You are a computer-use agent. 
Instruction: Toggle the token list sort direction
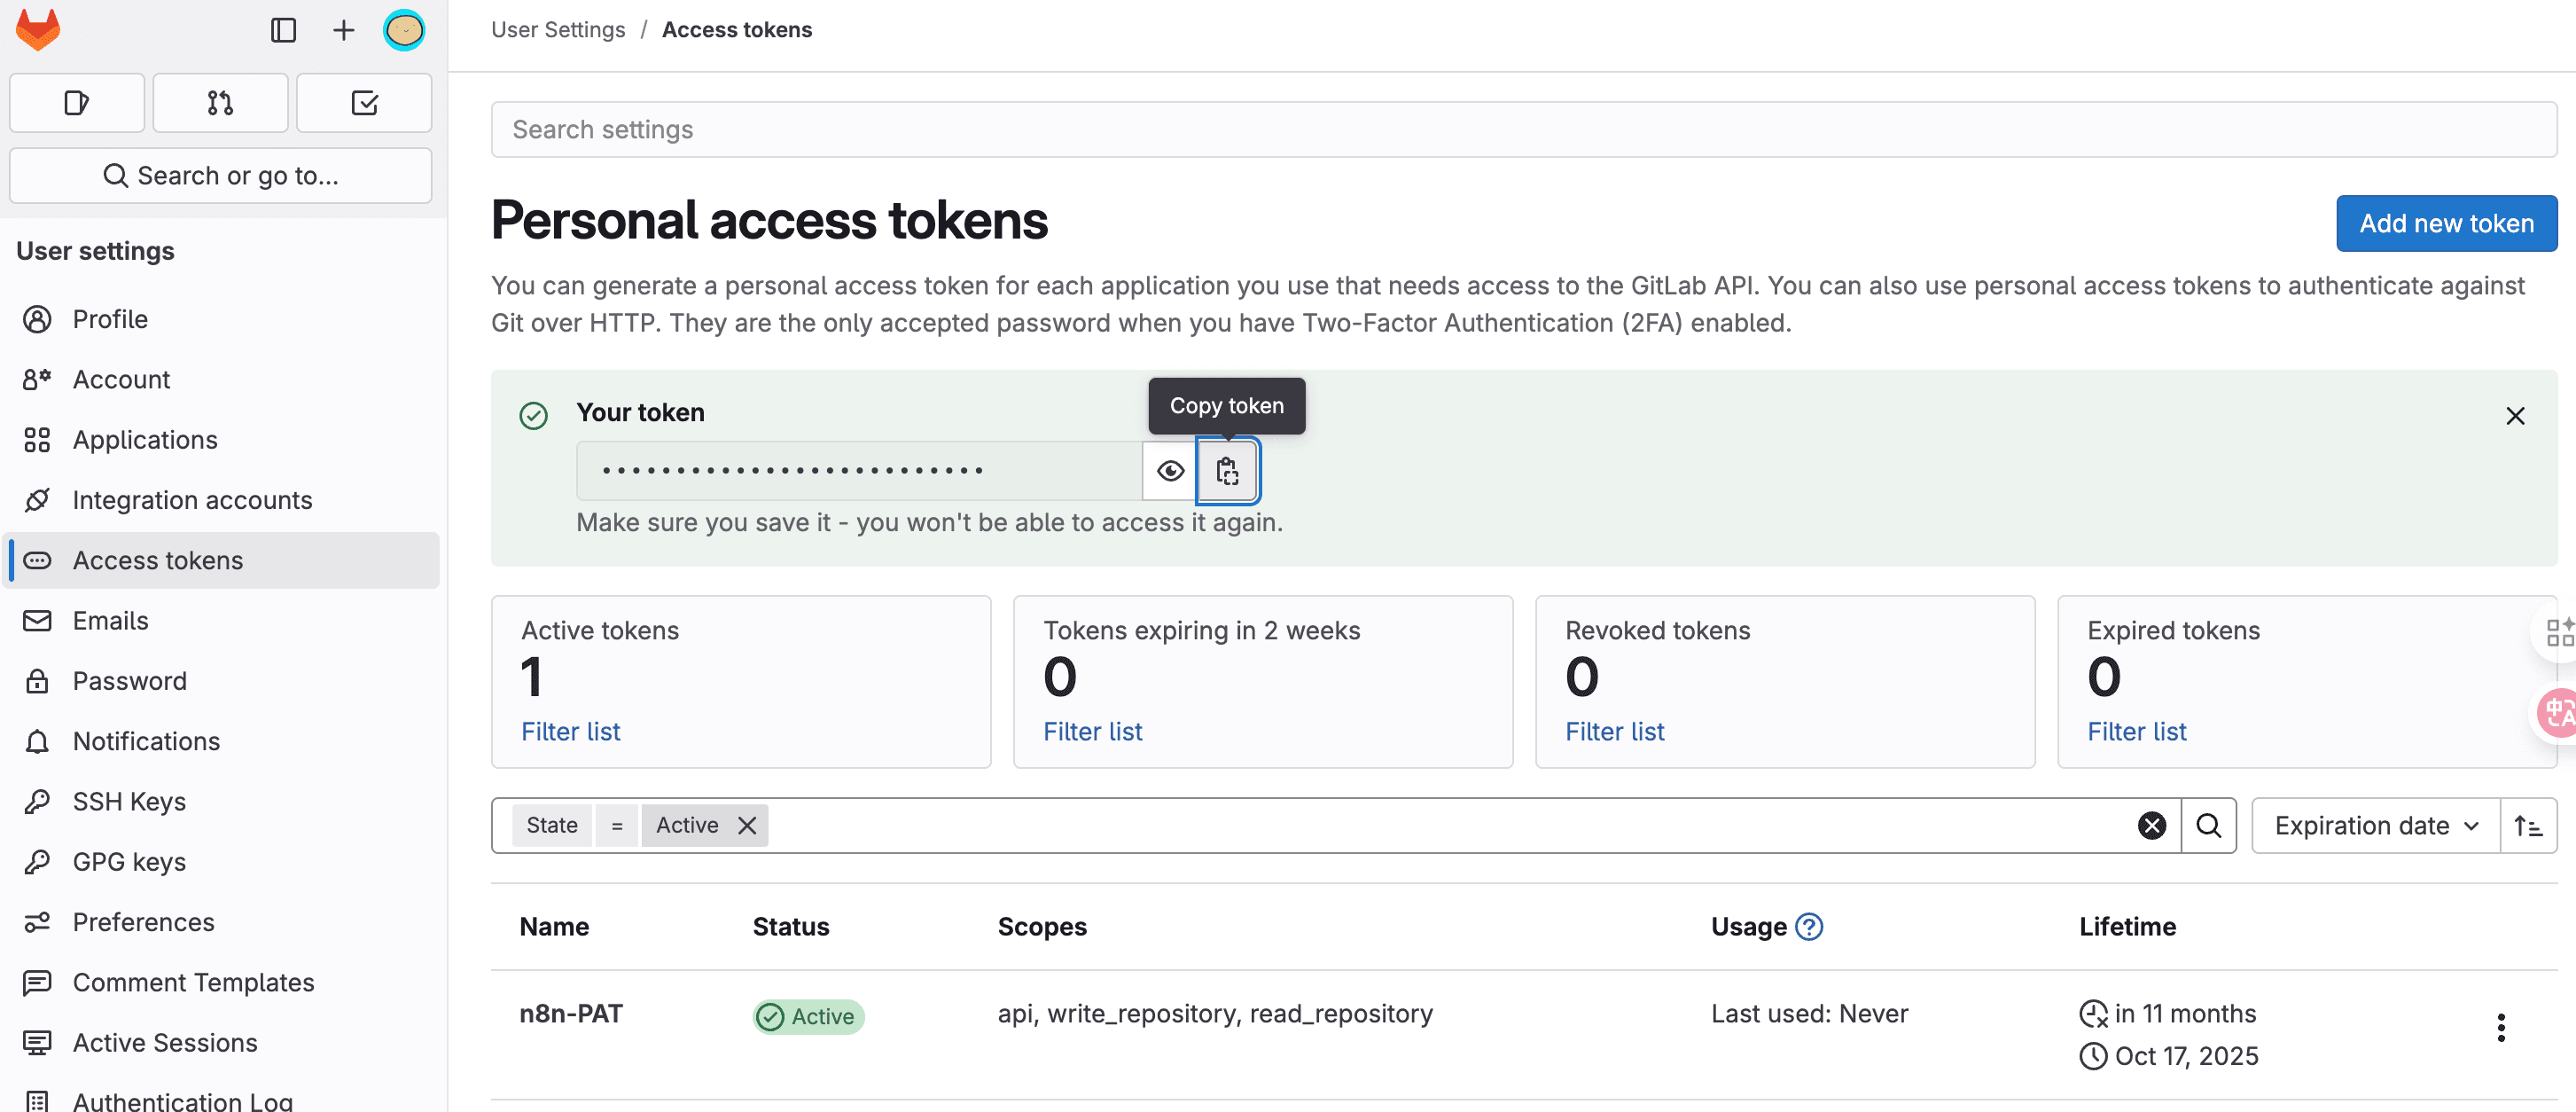[x=2528, y=825]
